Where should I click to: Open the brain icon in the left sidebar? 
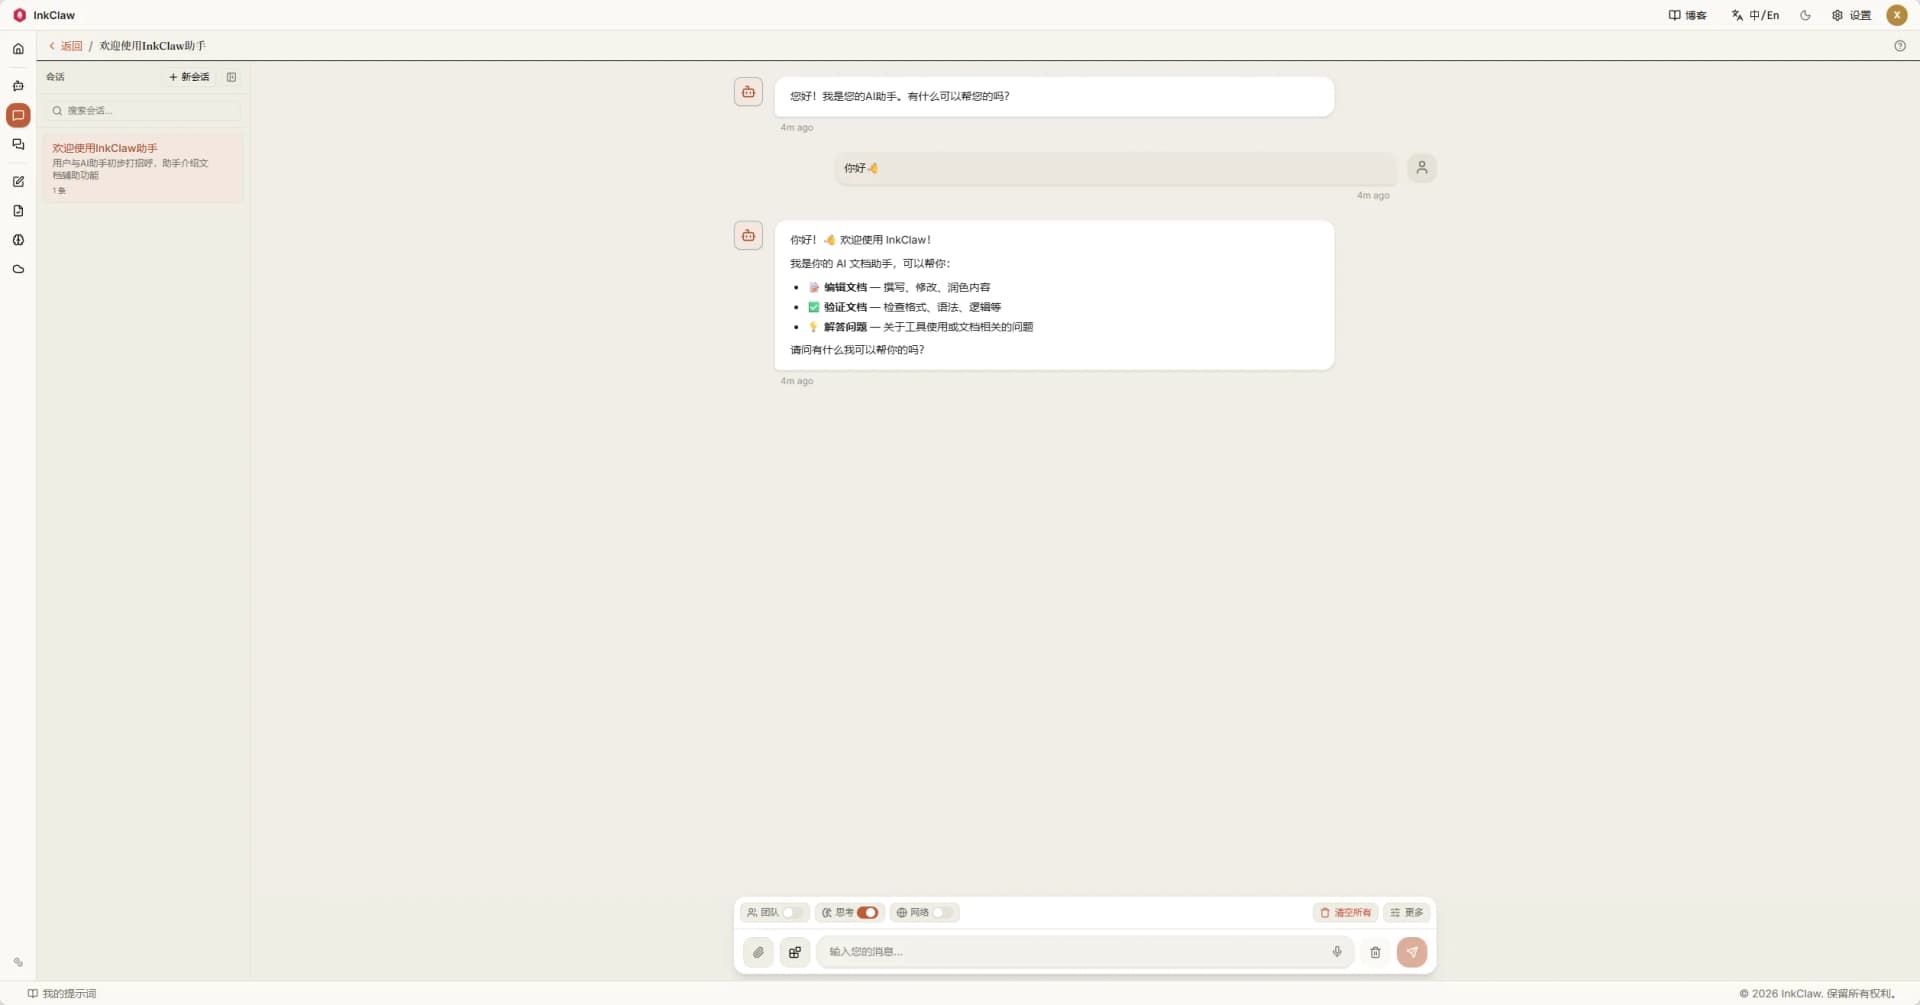(18, 240)
